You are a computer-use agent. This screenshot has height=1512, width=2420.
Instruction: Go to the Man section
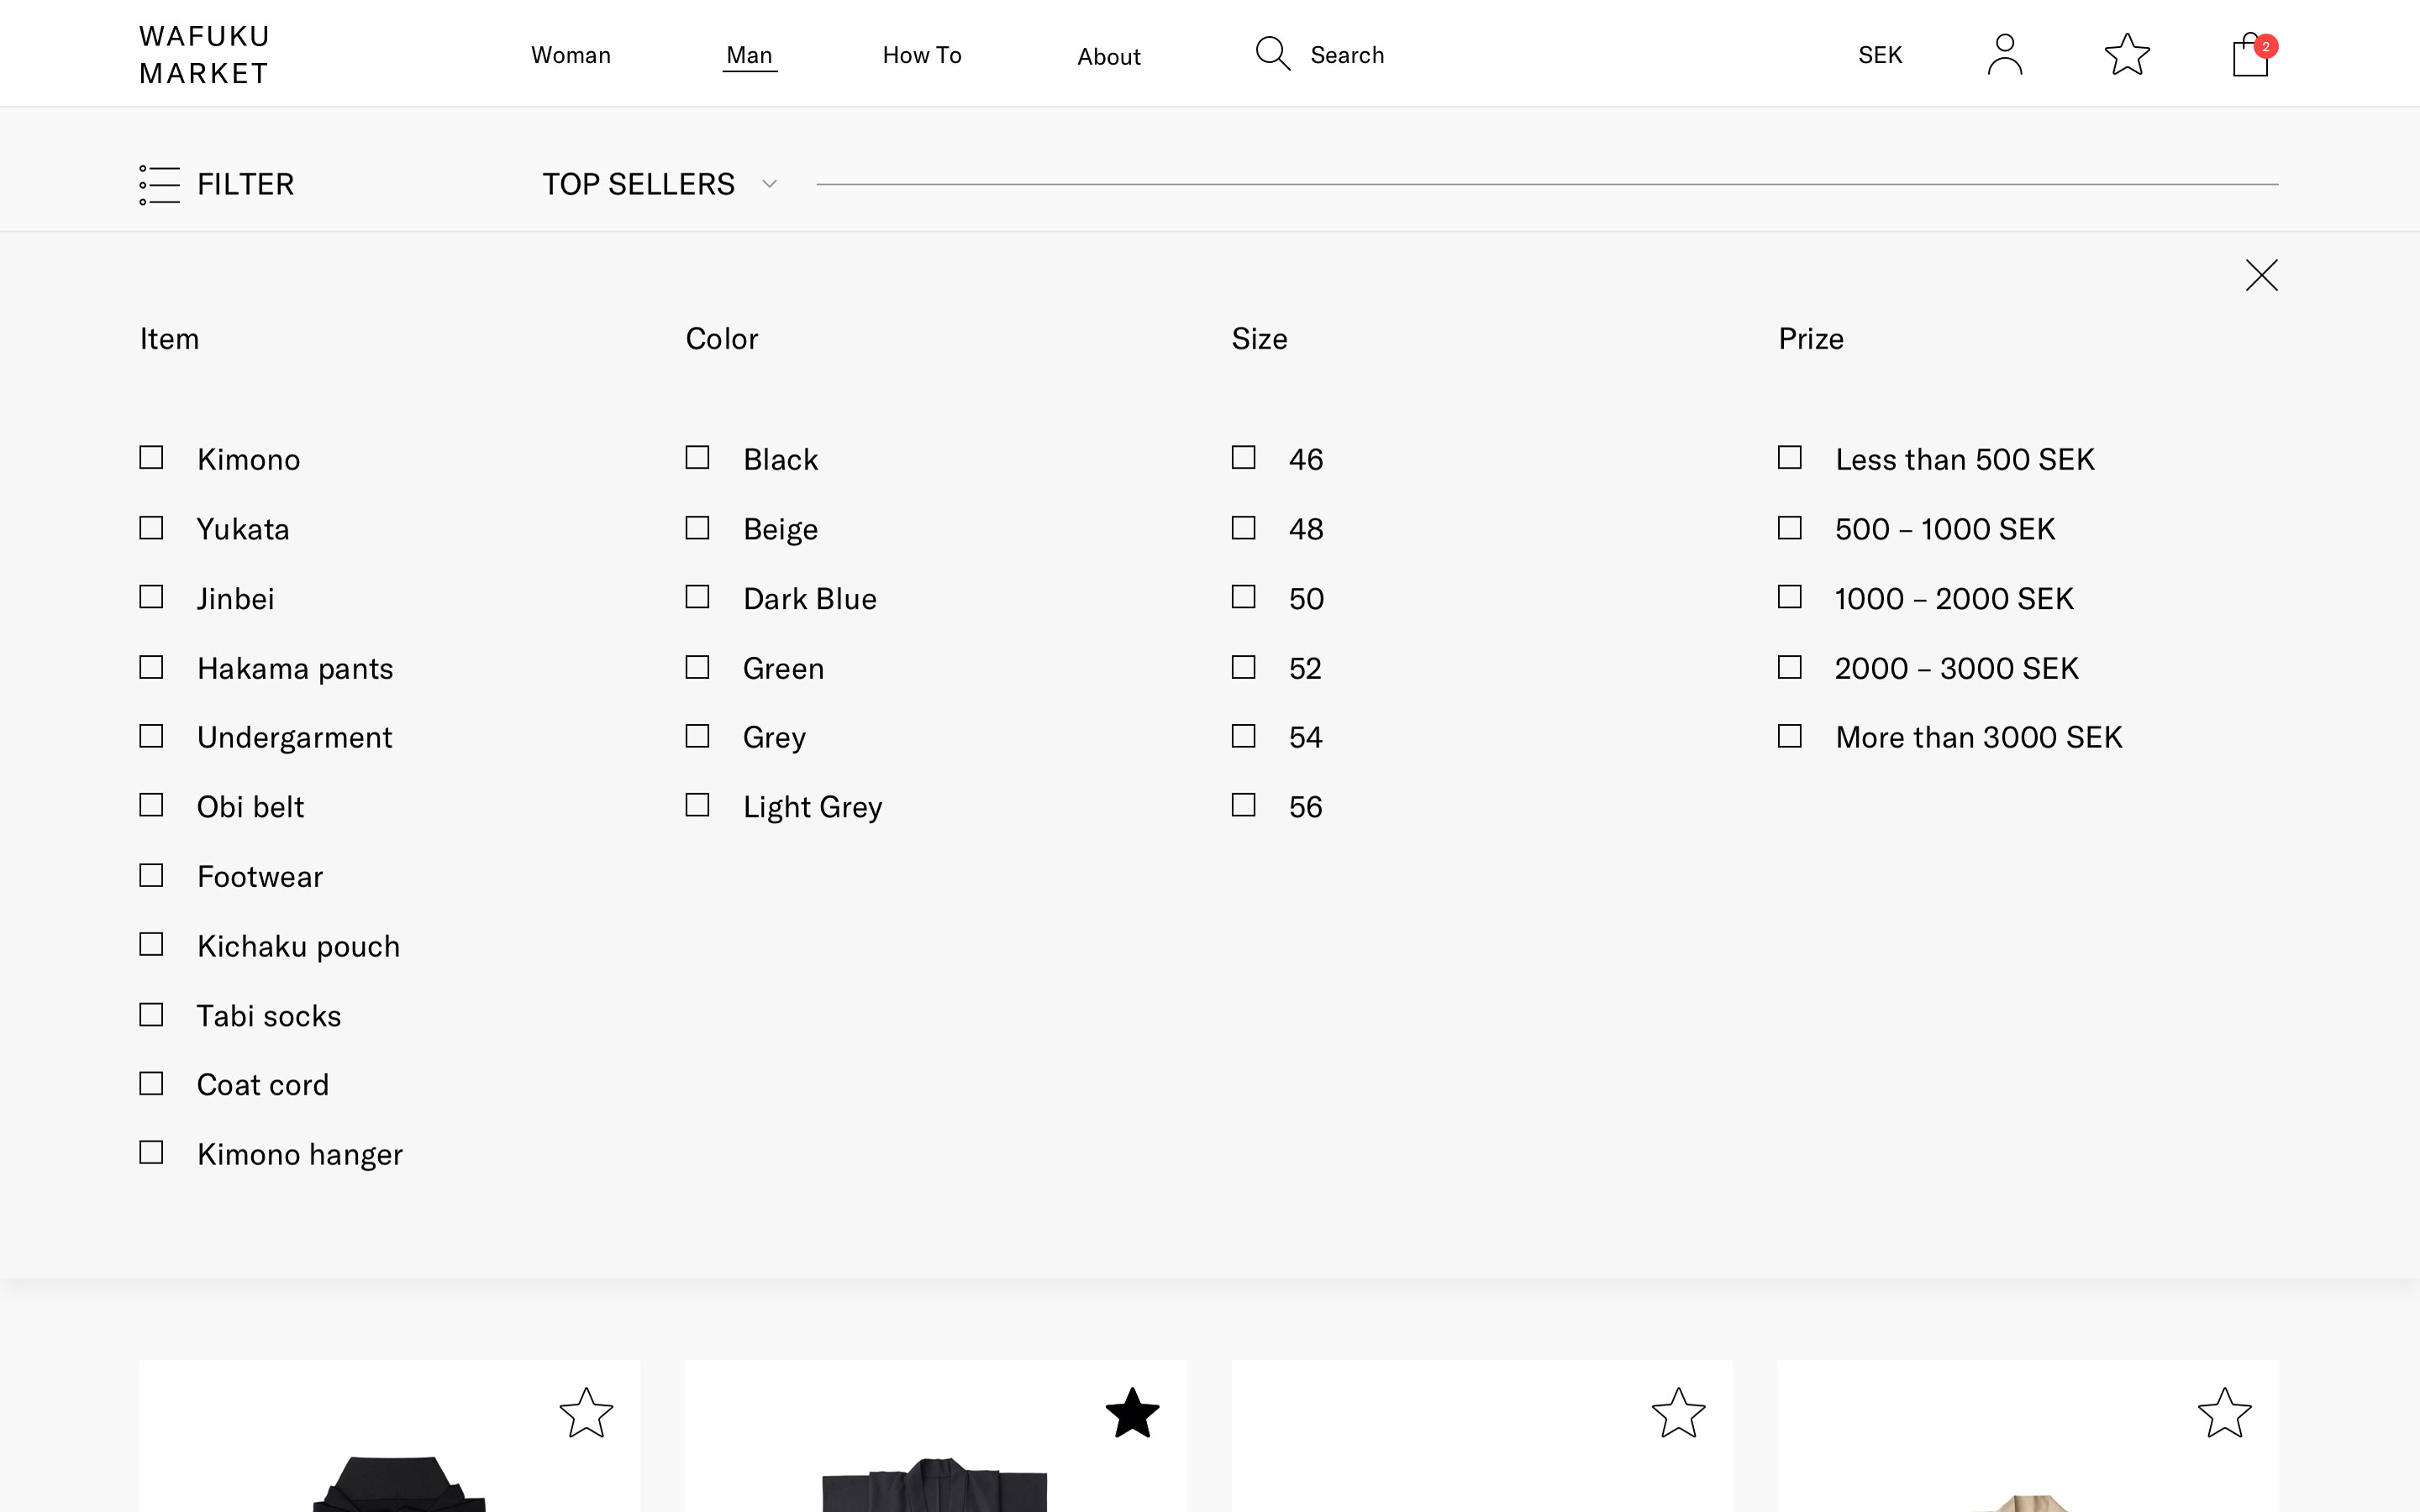(x=749, y=55)
